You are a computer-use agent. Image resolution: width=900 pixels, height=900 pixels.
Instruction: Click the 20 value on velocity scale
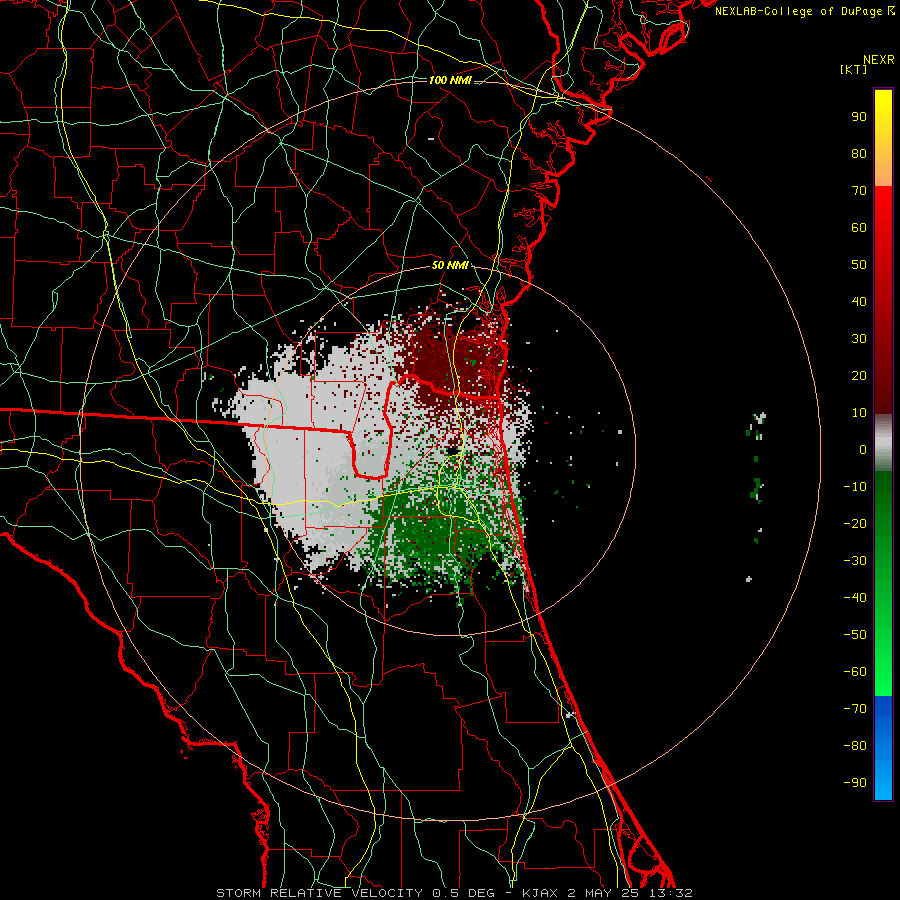click(859, 376)
